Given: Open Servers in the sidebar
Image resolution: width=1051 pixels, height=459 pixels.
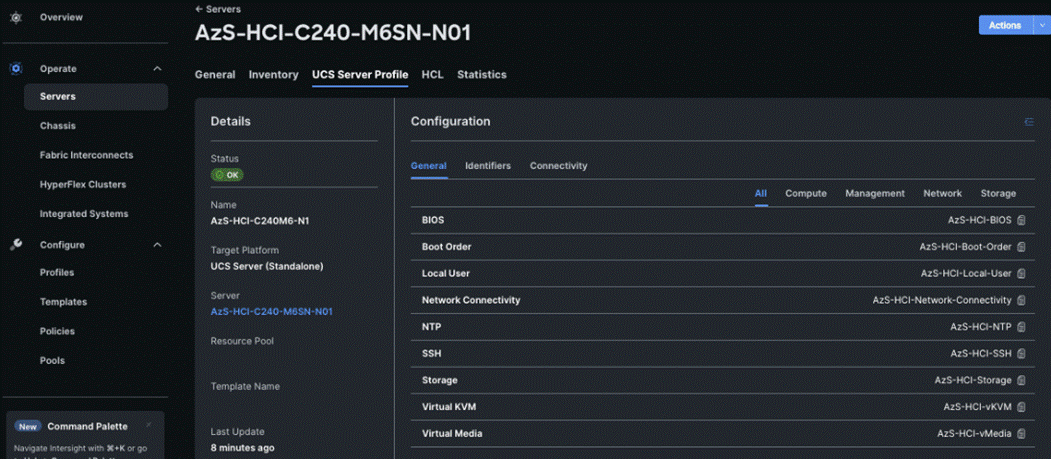Looking at the screenshot, I should (x=96, y=96).
